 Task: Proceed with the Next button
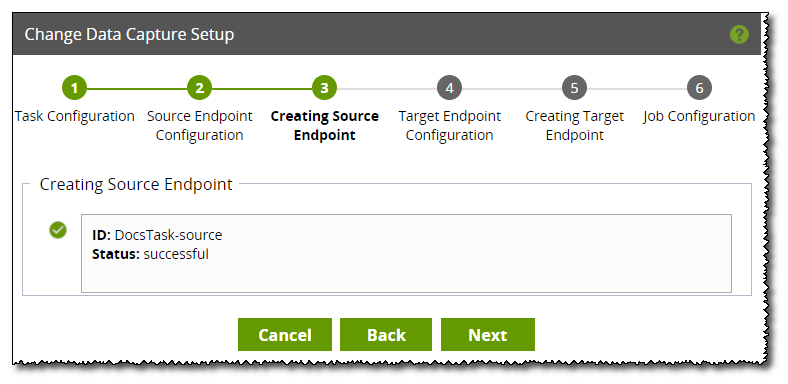tap(487, 335)
